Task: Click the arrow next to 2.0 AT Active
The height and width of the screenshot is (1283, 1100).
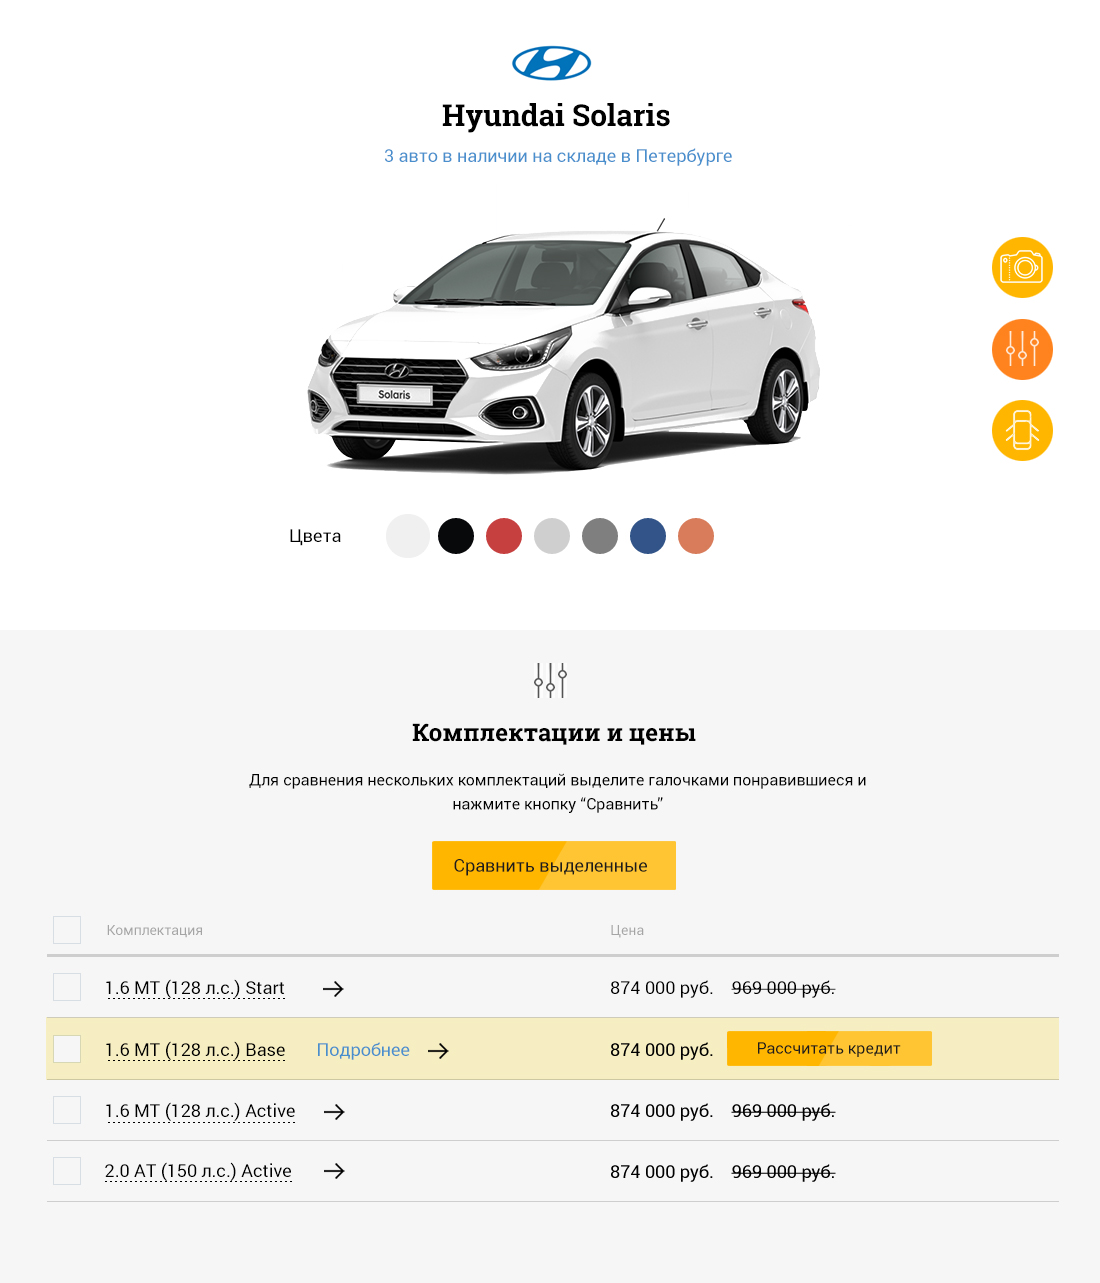Action: coord(334,1171)
